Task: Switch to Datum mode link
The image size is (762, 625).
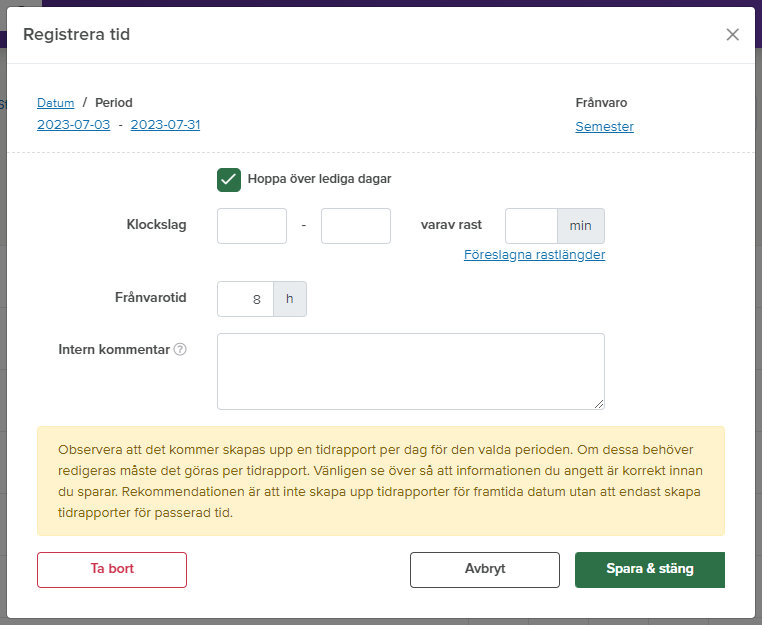Action: tap(55, 103)
